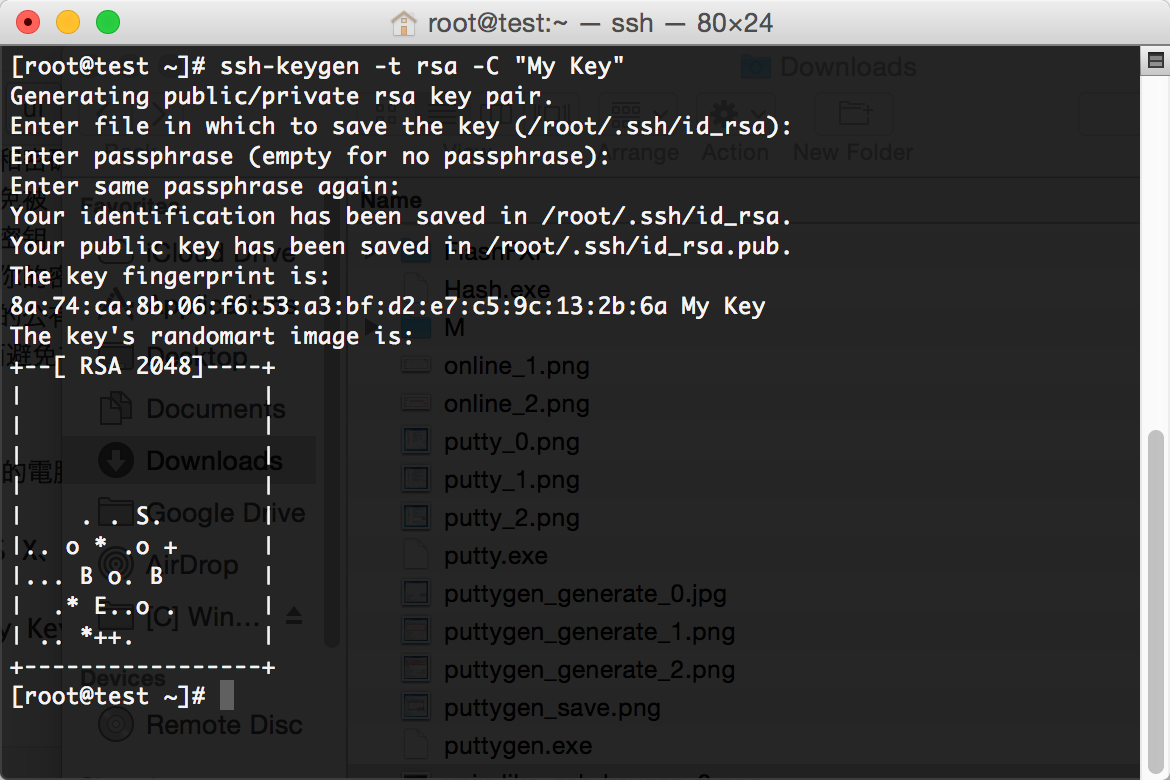Viewport: 1170px width, 780px height.
Task: Click the 'The key fingerprint is:' line
Action: pyautogui.click(x=170, y=276)
